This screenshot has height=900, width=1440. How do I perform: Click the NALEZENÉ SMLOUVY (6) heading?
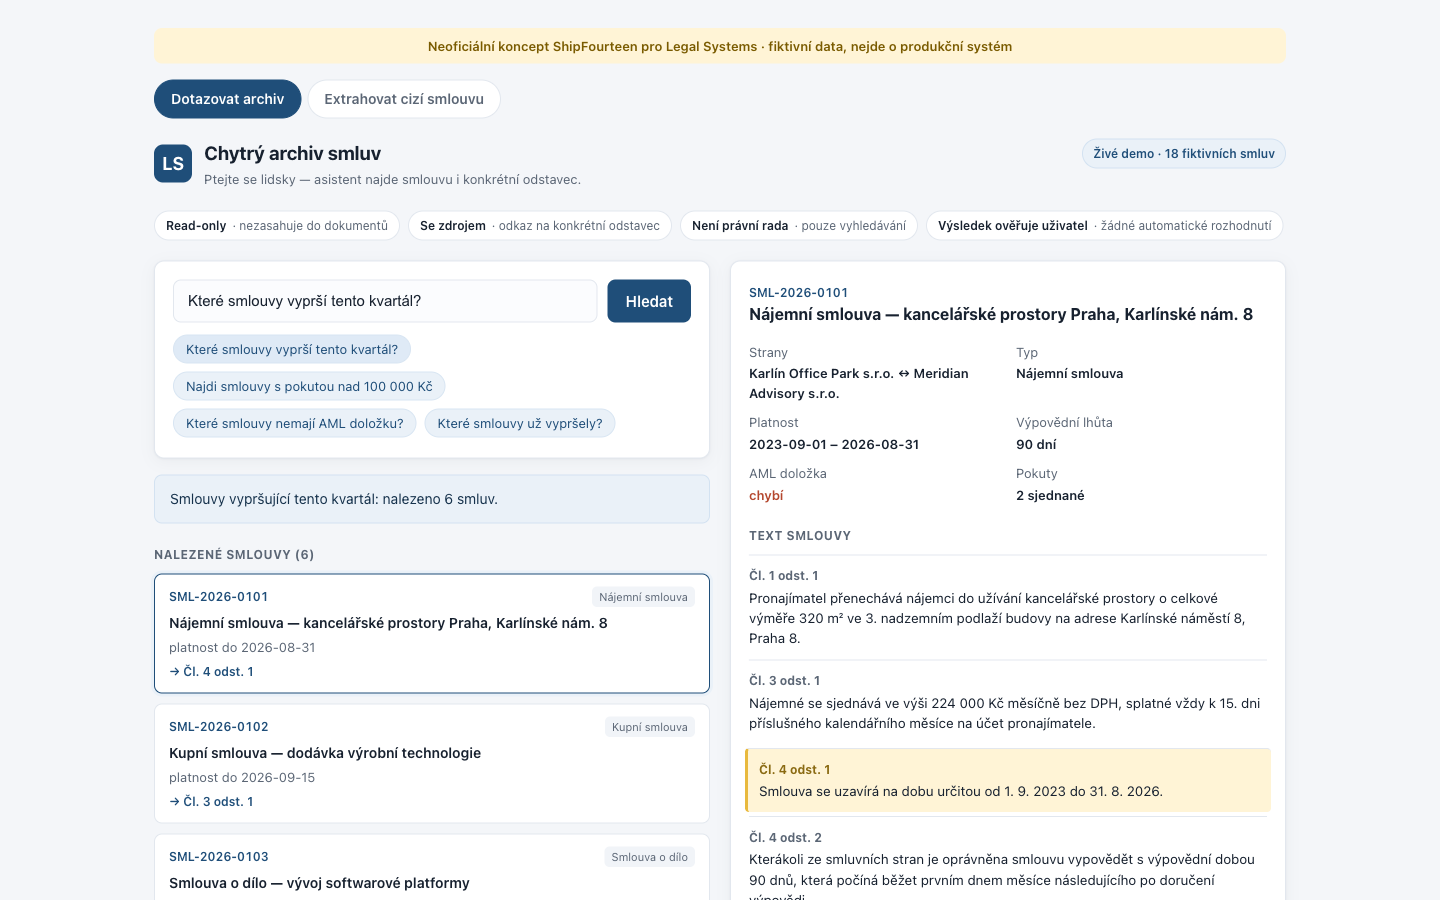234,555
